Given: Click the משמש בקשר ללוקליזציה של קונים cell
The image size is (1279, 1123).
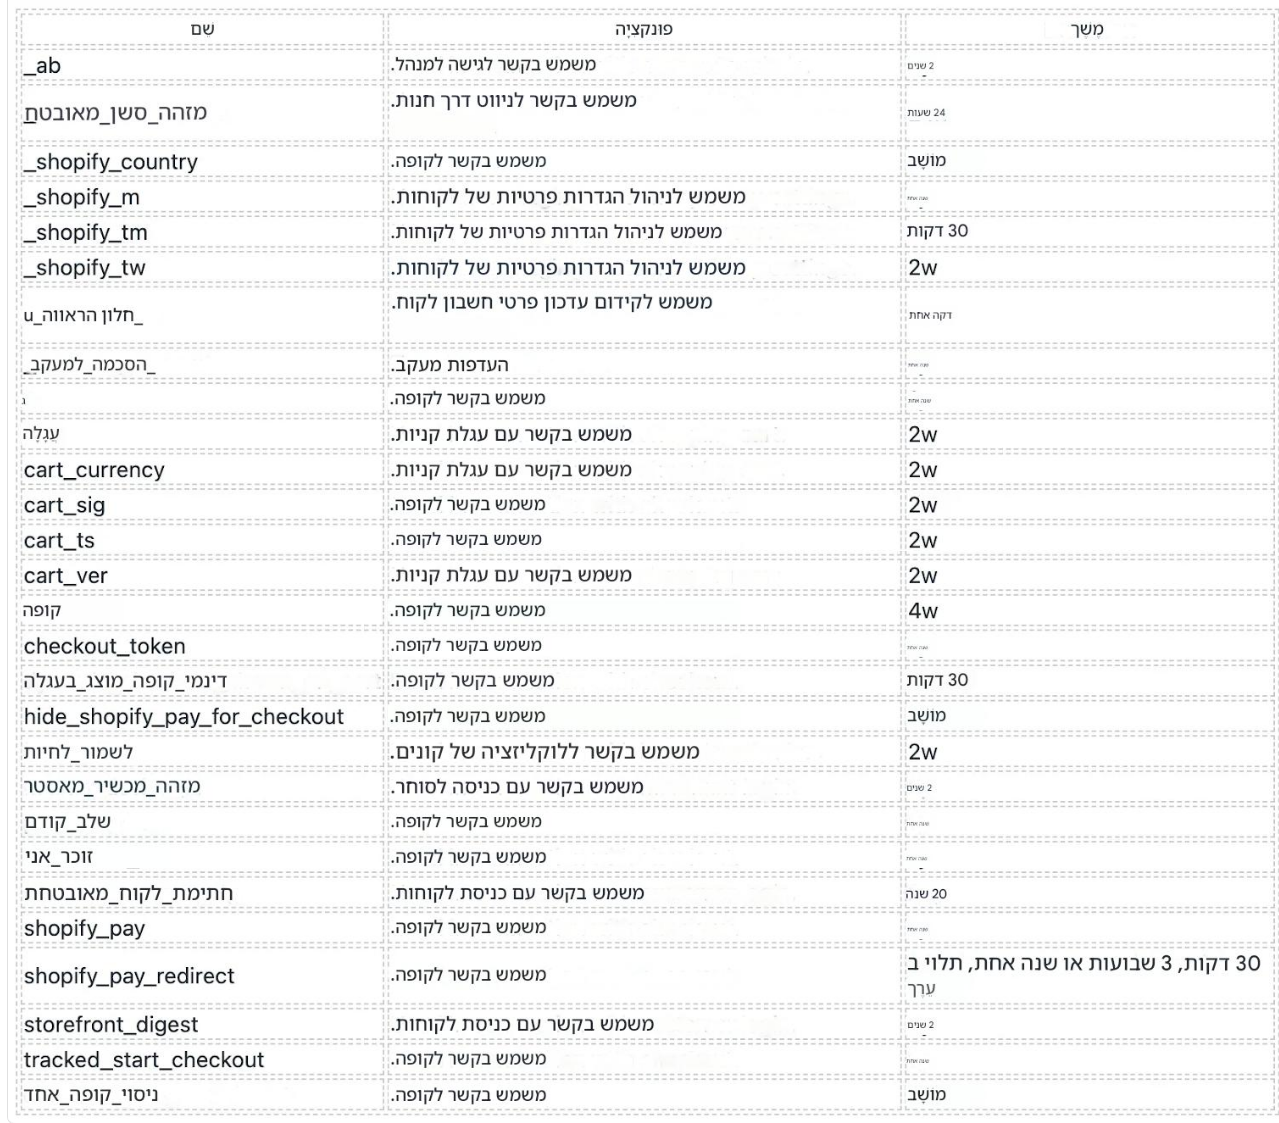Looking at the screenshot, I should (546, 752).
